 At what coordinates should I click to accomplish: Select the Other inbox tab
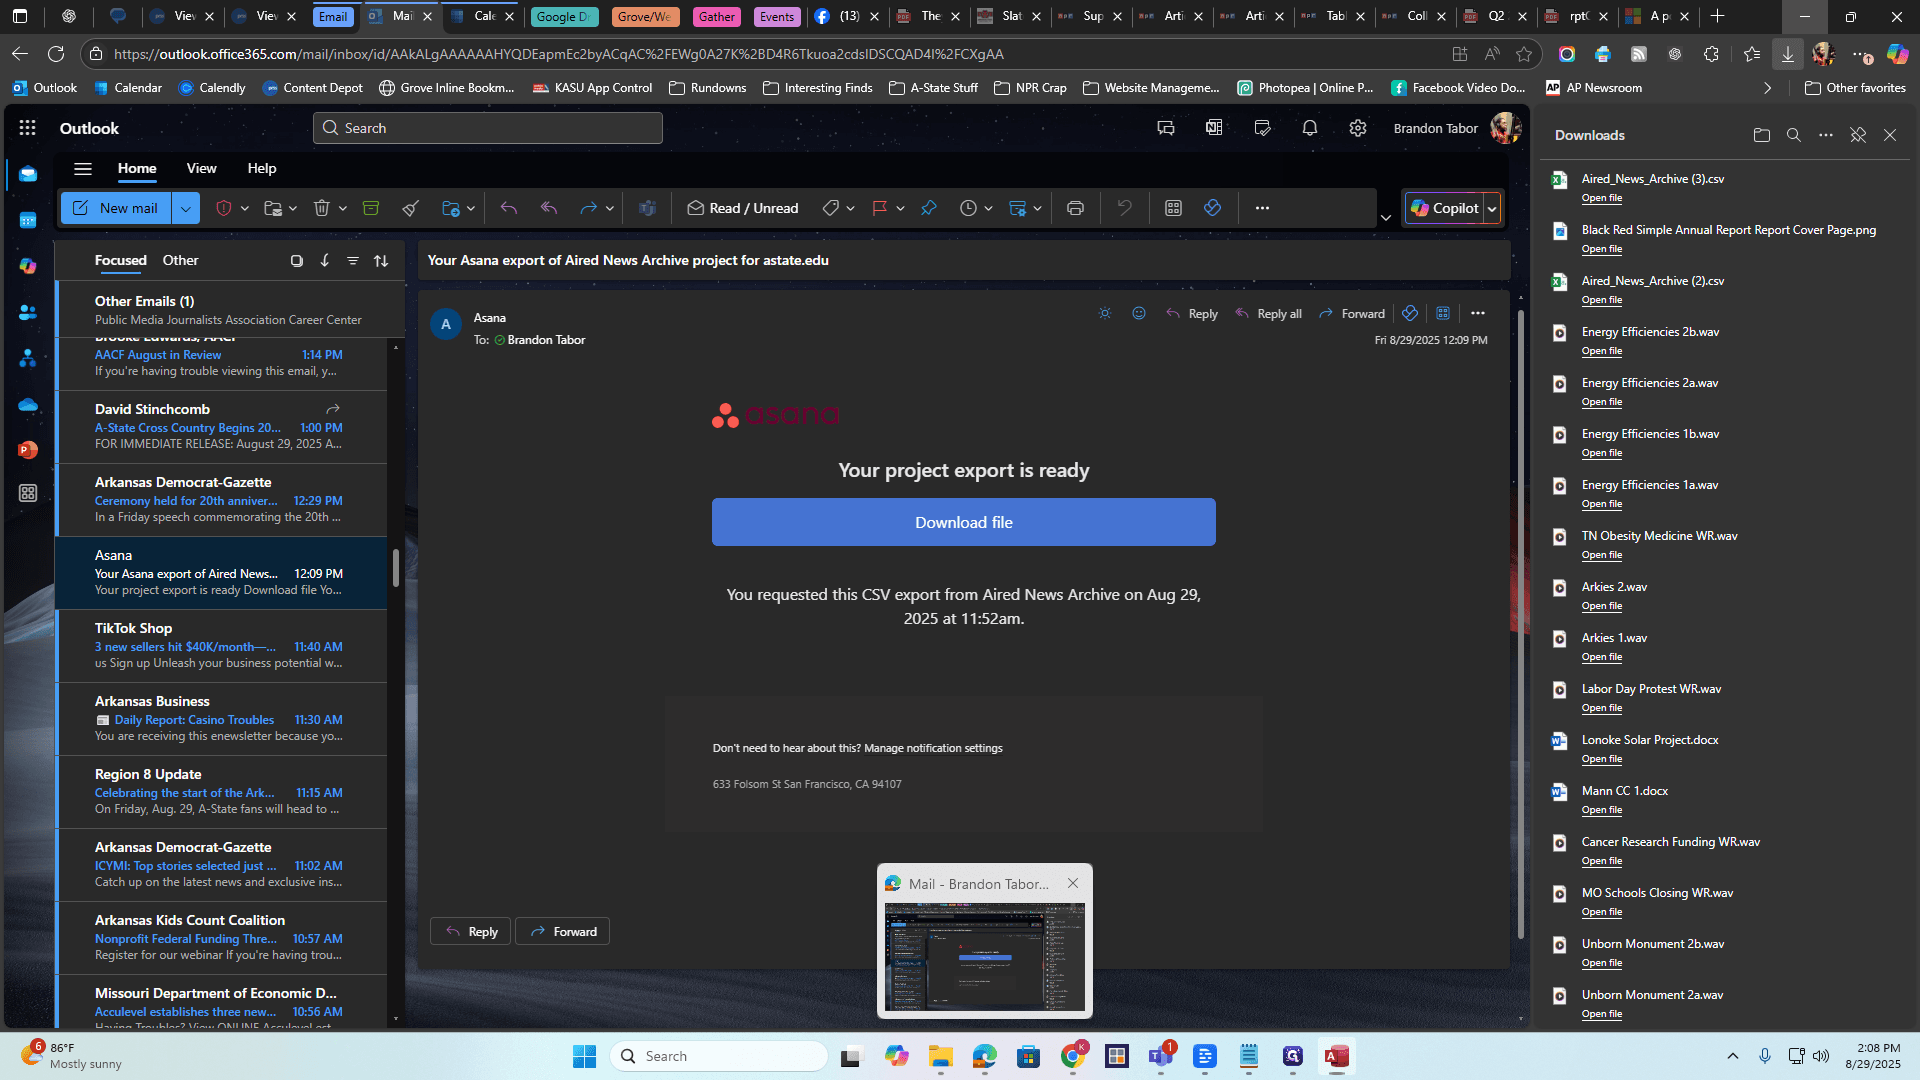(x=181, y=260)
